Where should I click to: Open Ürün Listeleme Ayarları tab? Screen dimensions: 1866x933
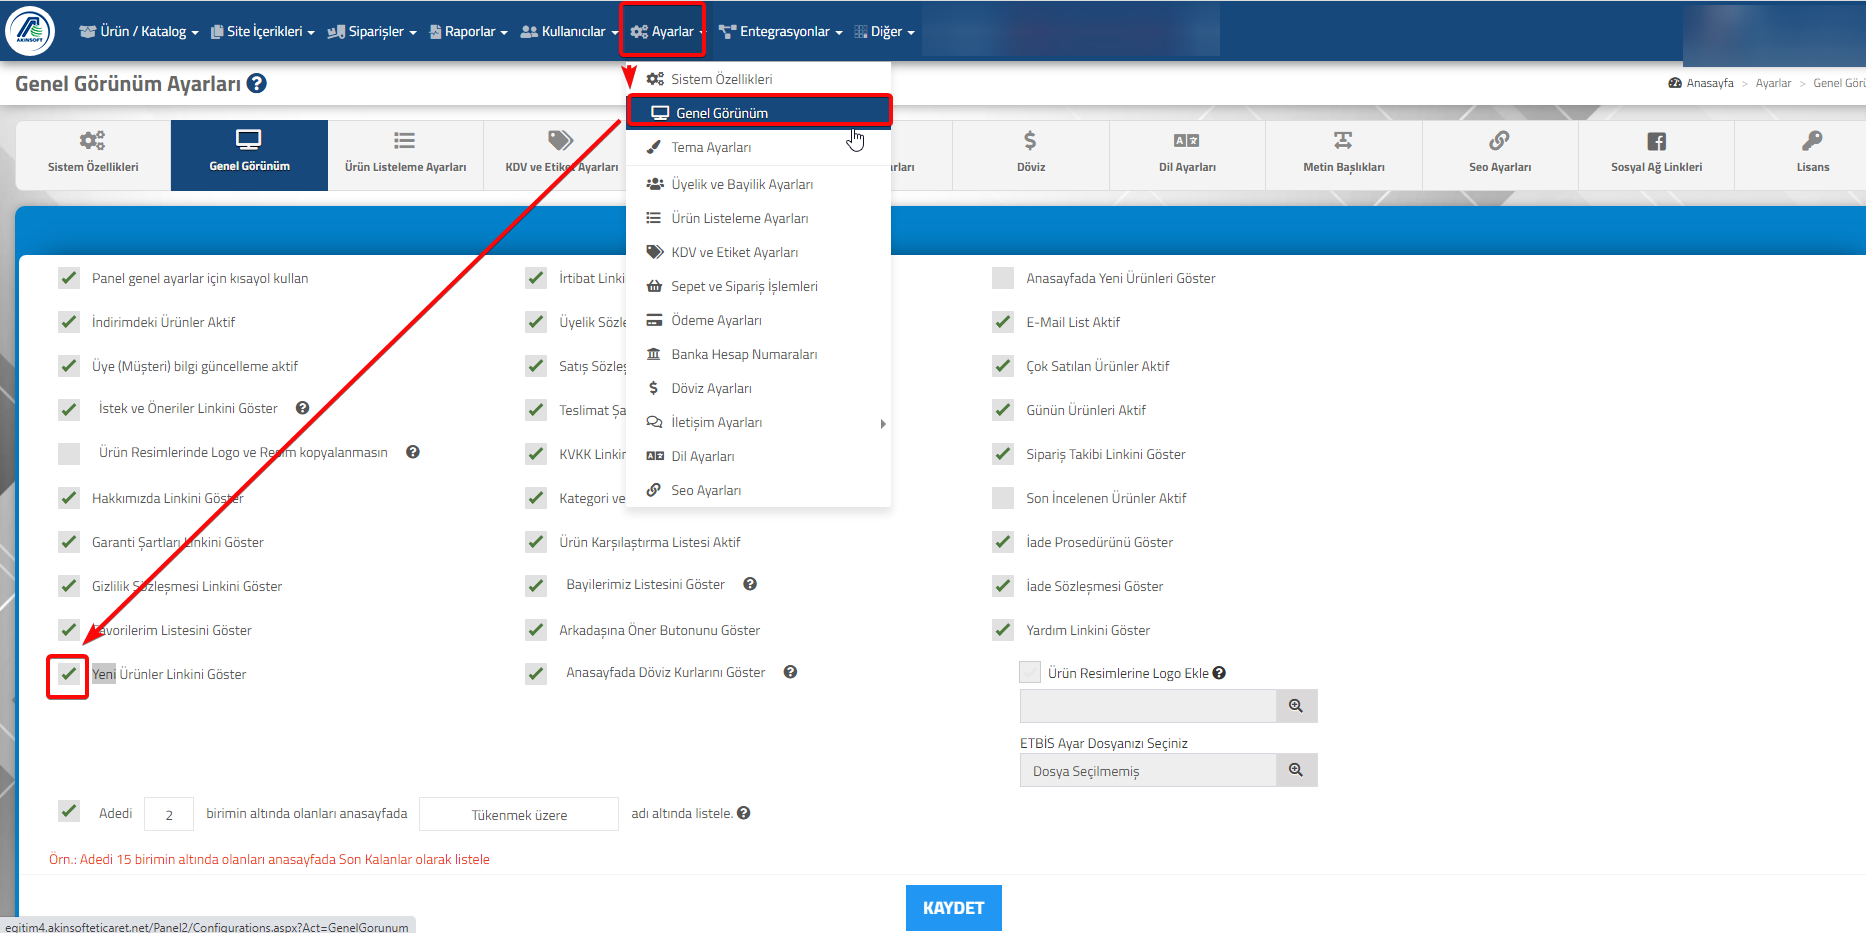[x=406, y=155]
